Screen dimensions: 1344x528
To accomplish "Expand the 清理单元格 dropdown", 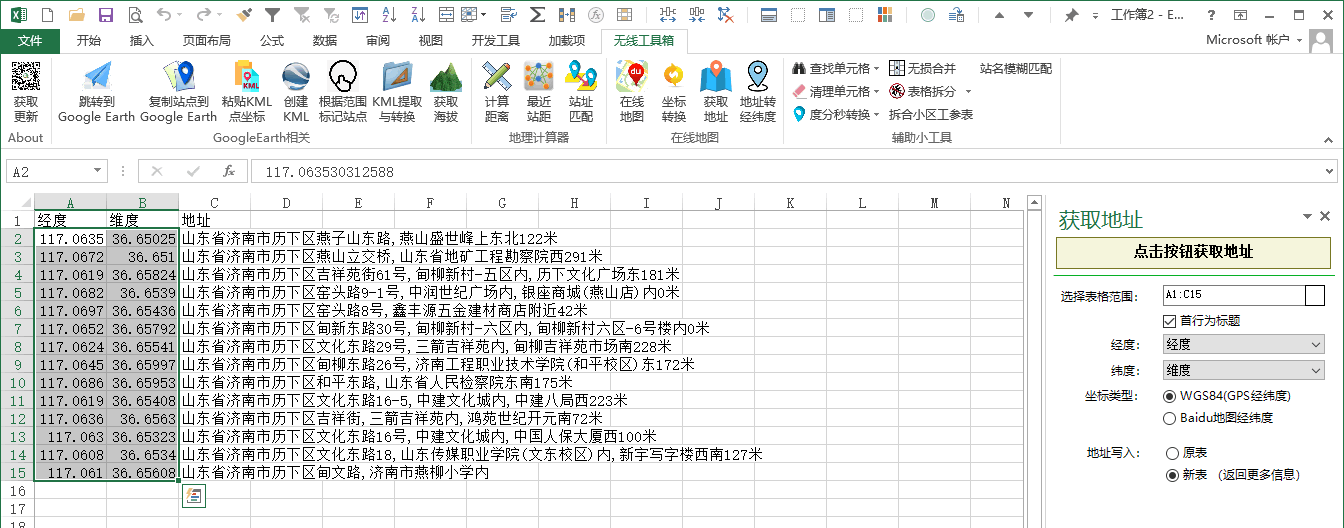I will point(877,92).
